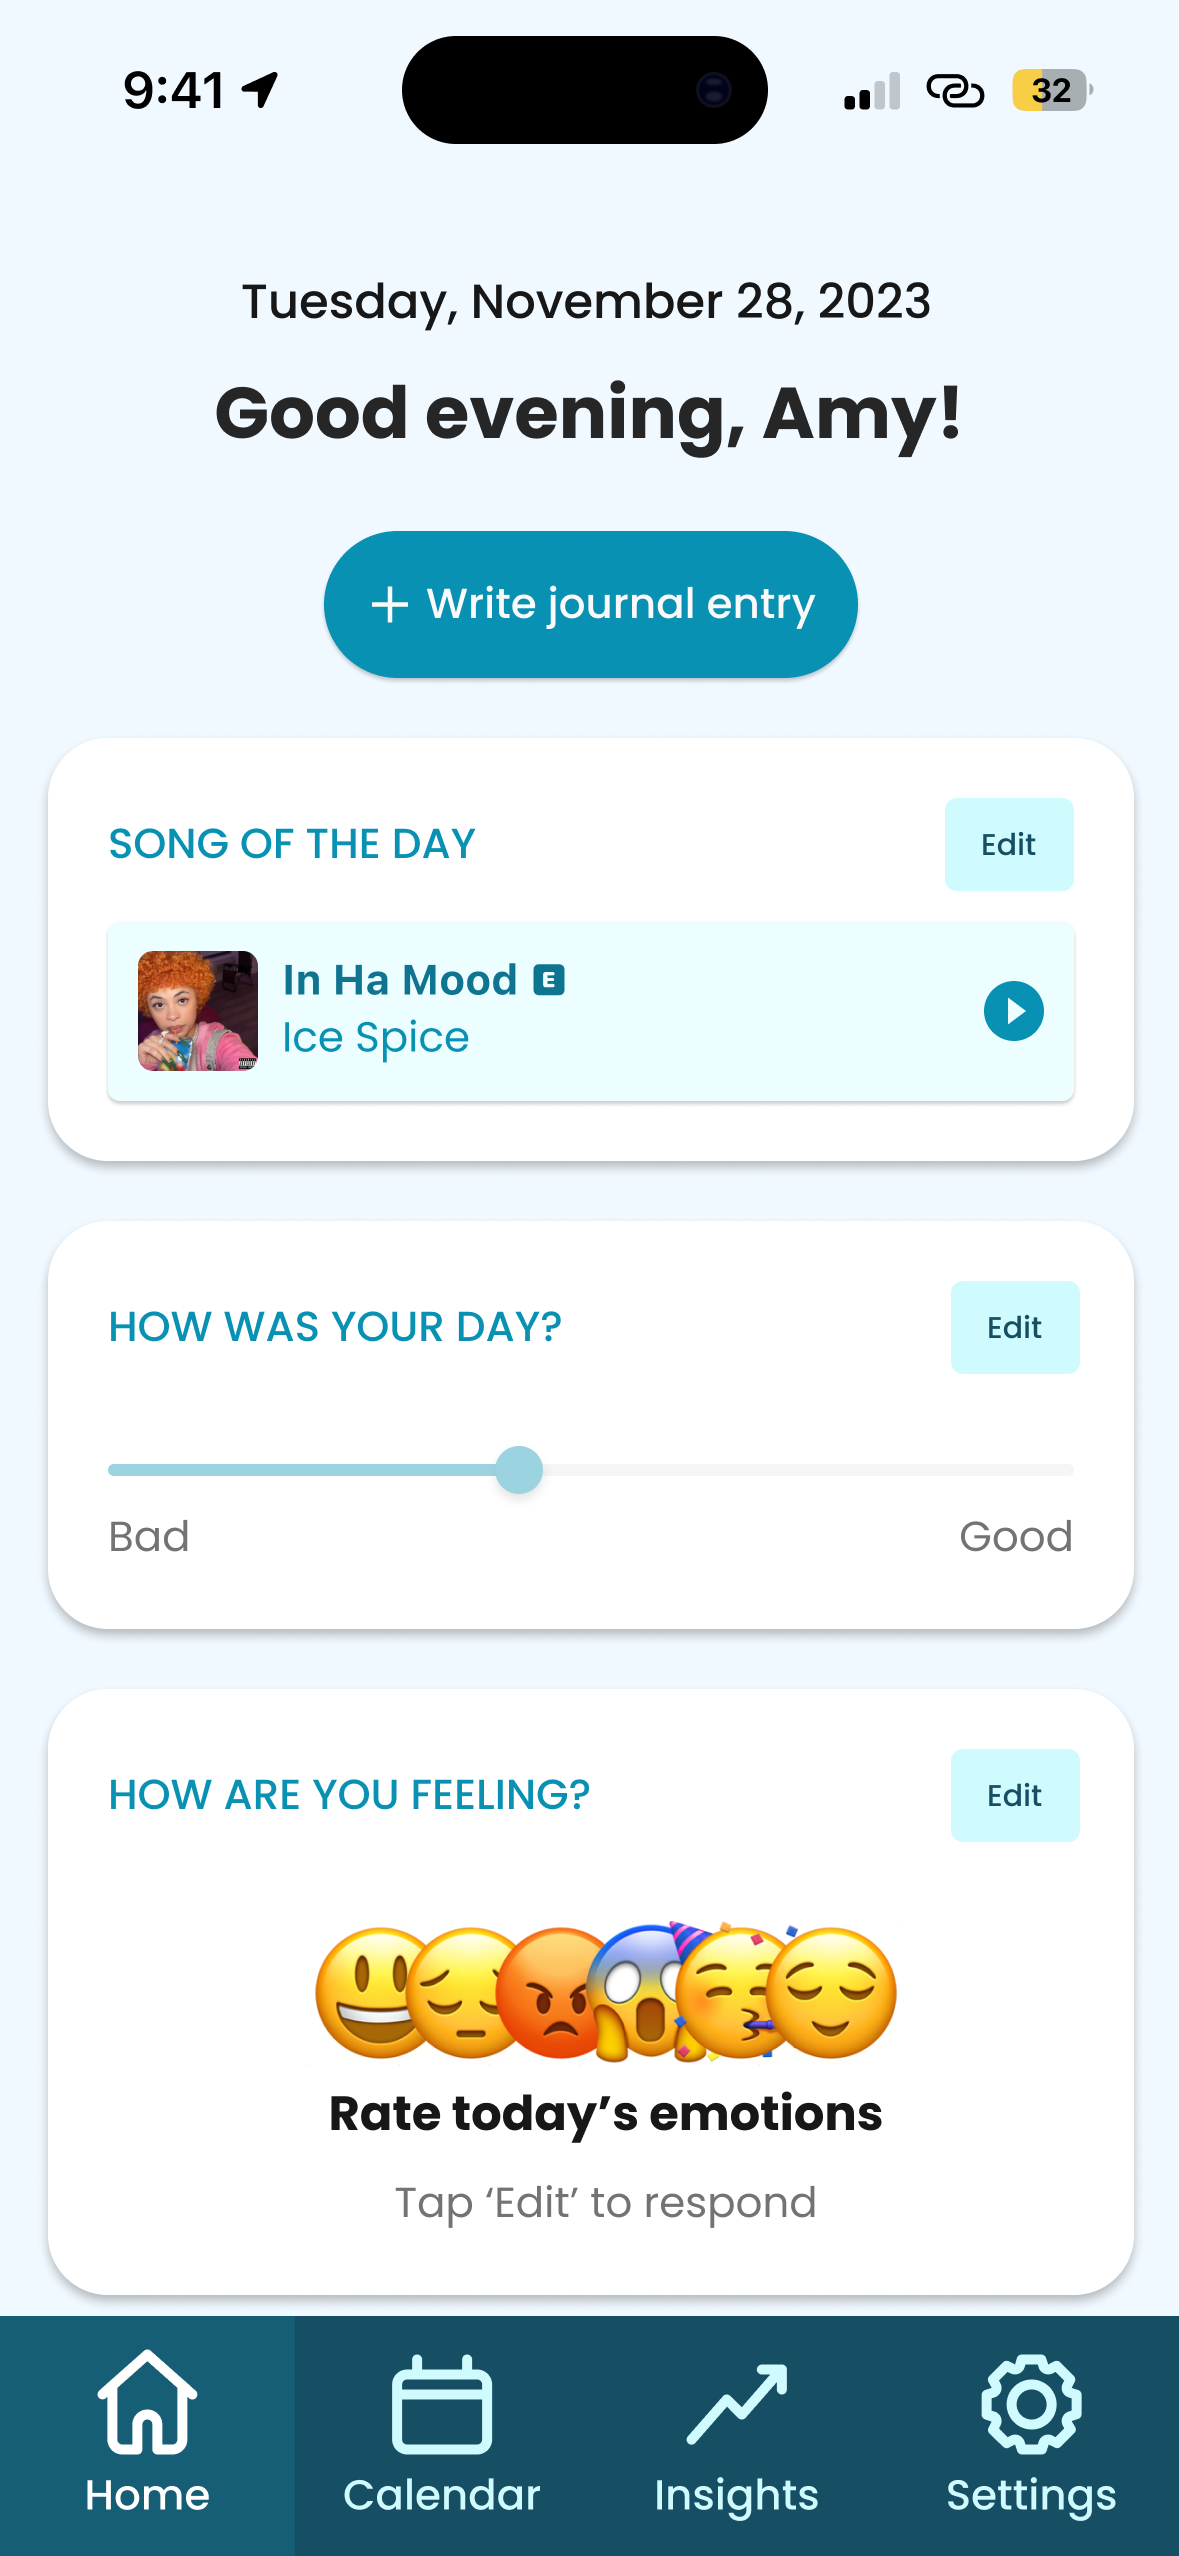
Task: Open the Home tab
Action: [x=147, y=2434]
